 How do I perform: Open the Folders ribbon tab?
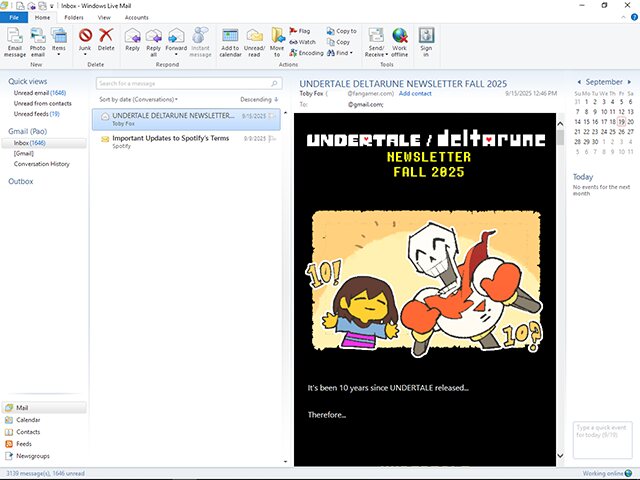click(x=74, y=18)
